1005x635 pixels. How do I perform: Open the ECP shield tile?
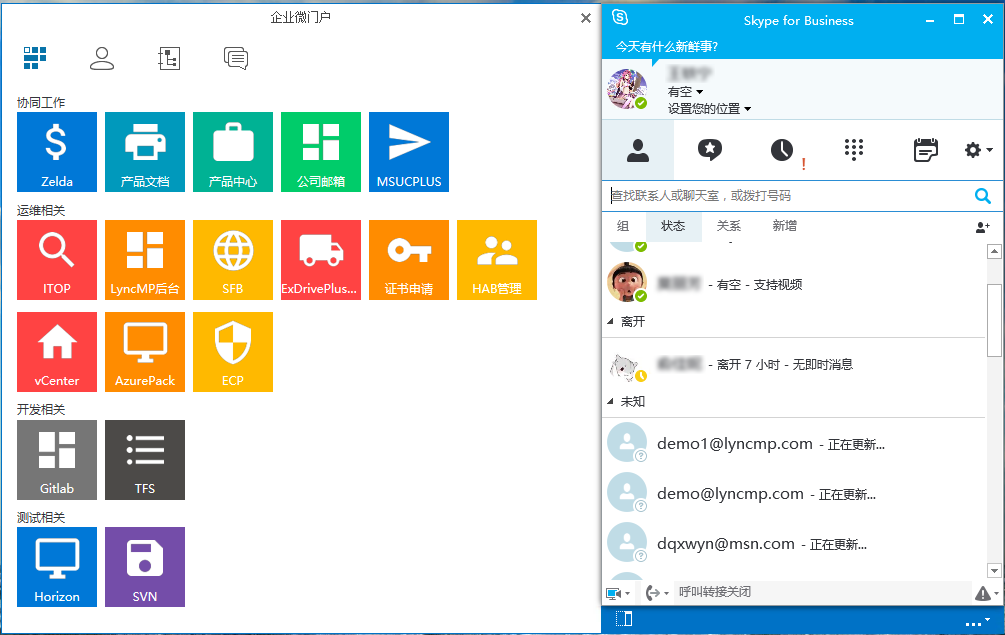(x=233, y=352)
